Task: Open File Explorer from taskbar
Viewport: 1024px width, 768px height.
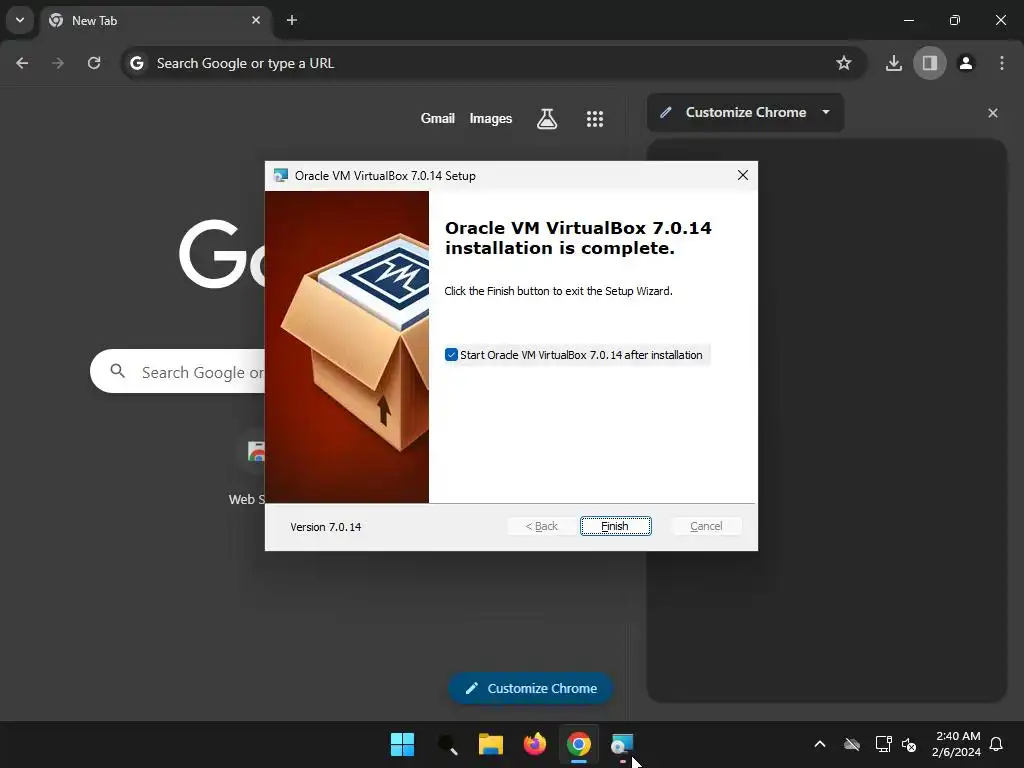Action: click(490, 744)
